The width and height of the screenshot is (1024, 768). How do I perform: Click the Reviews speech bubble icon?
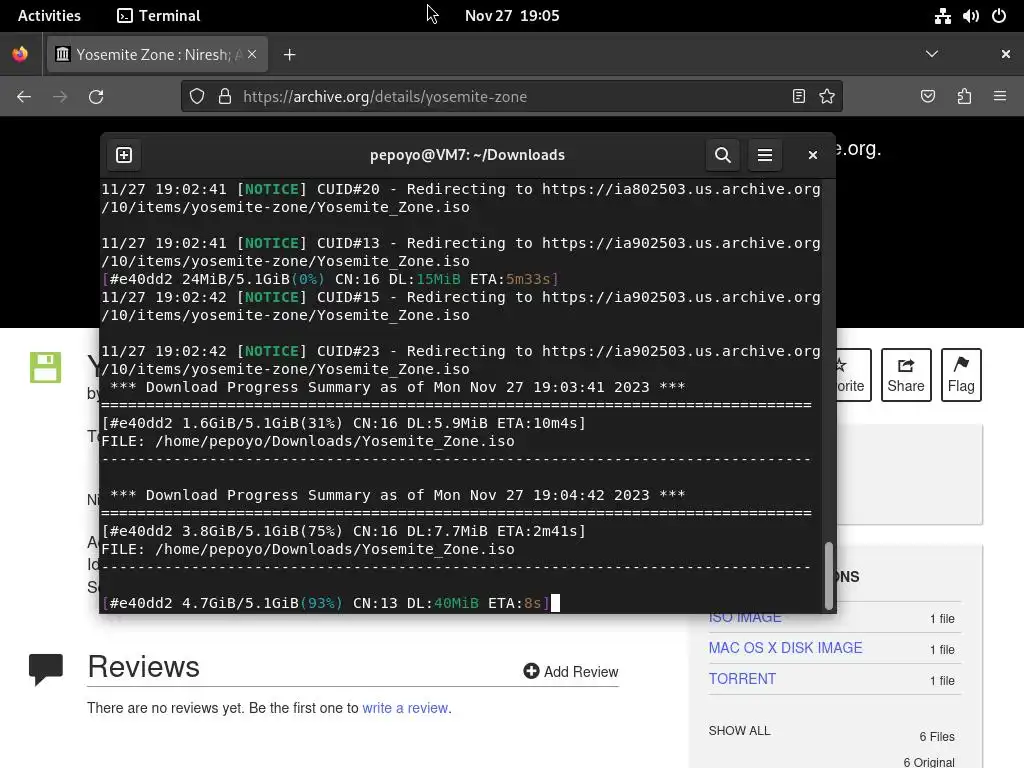pos(46,669)
